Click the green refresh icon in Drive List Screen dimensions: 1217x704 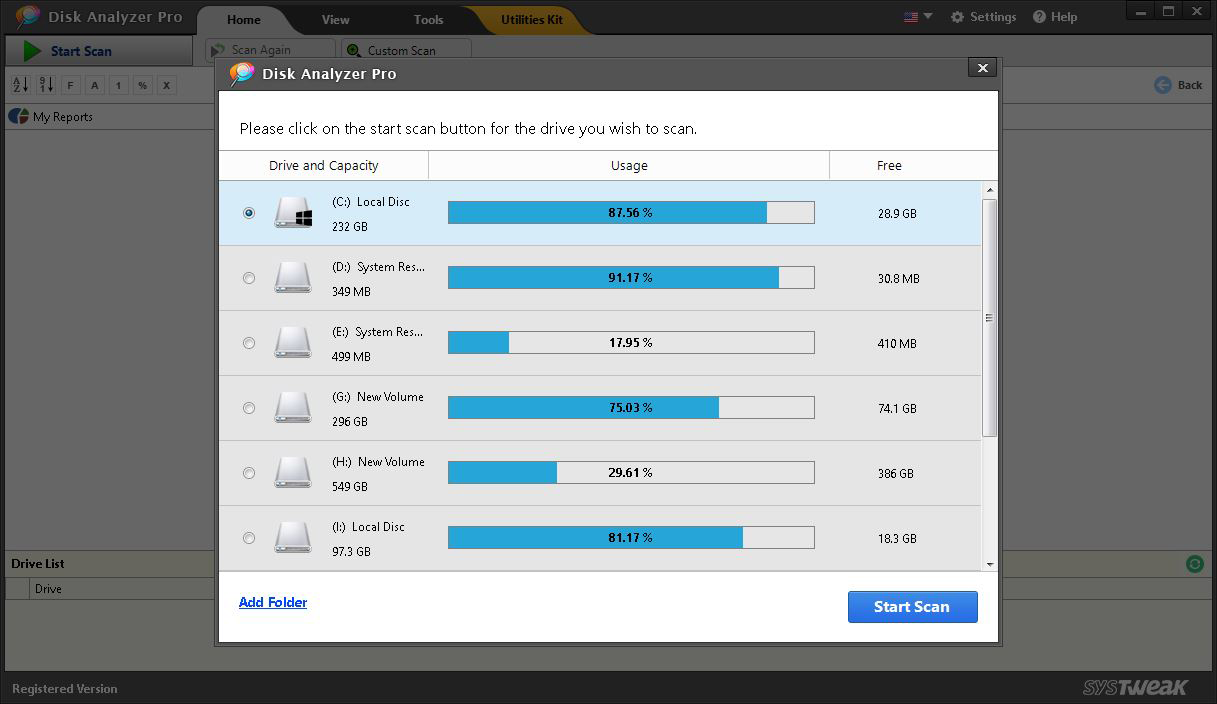tap(1195, 564)
